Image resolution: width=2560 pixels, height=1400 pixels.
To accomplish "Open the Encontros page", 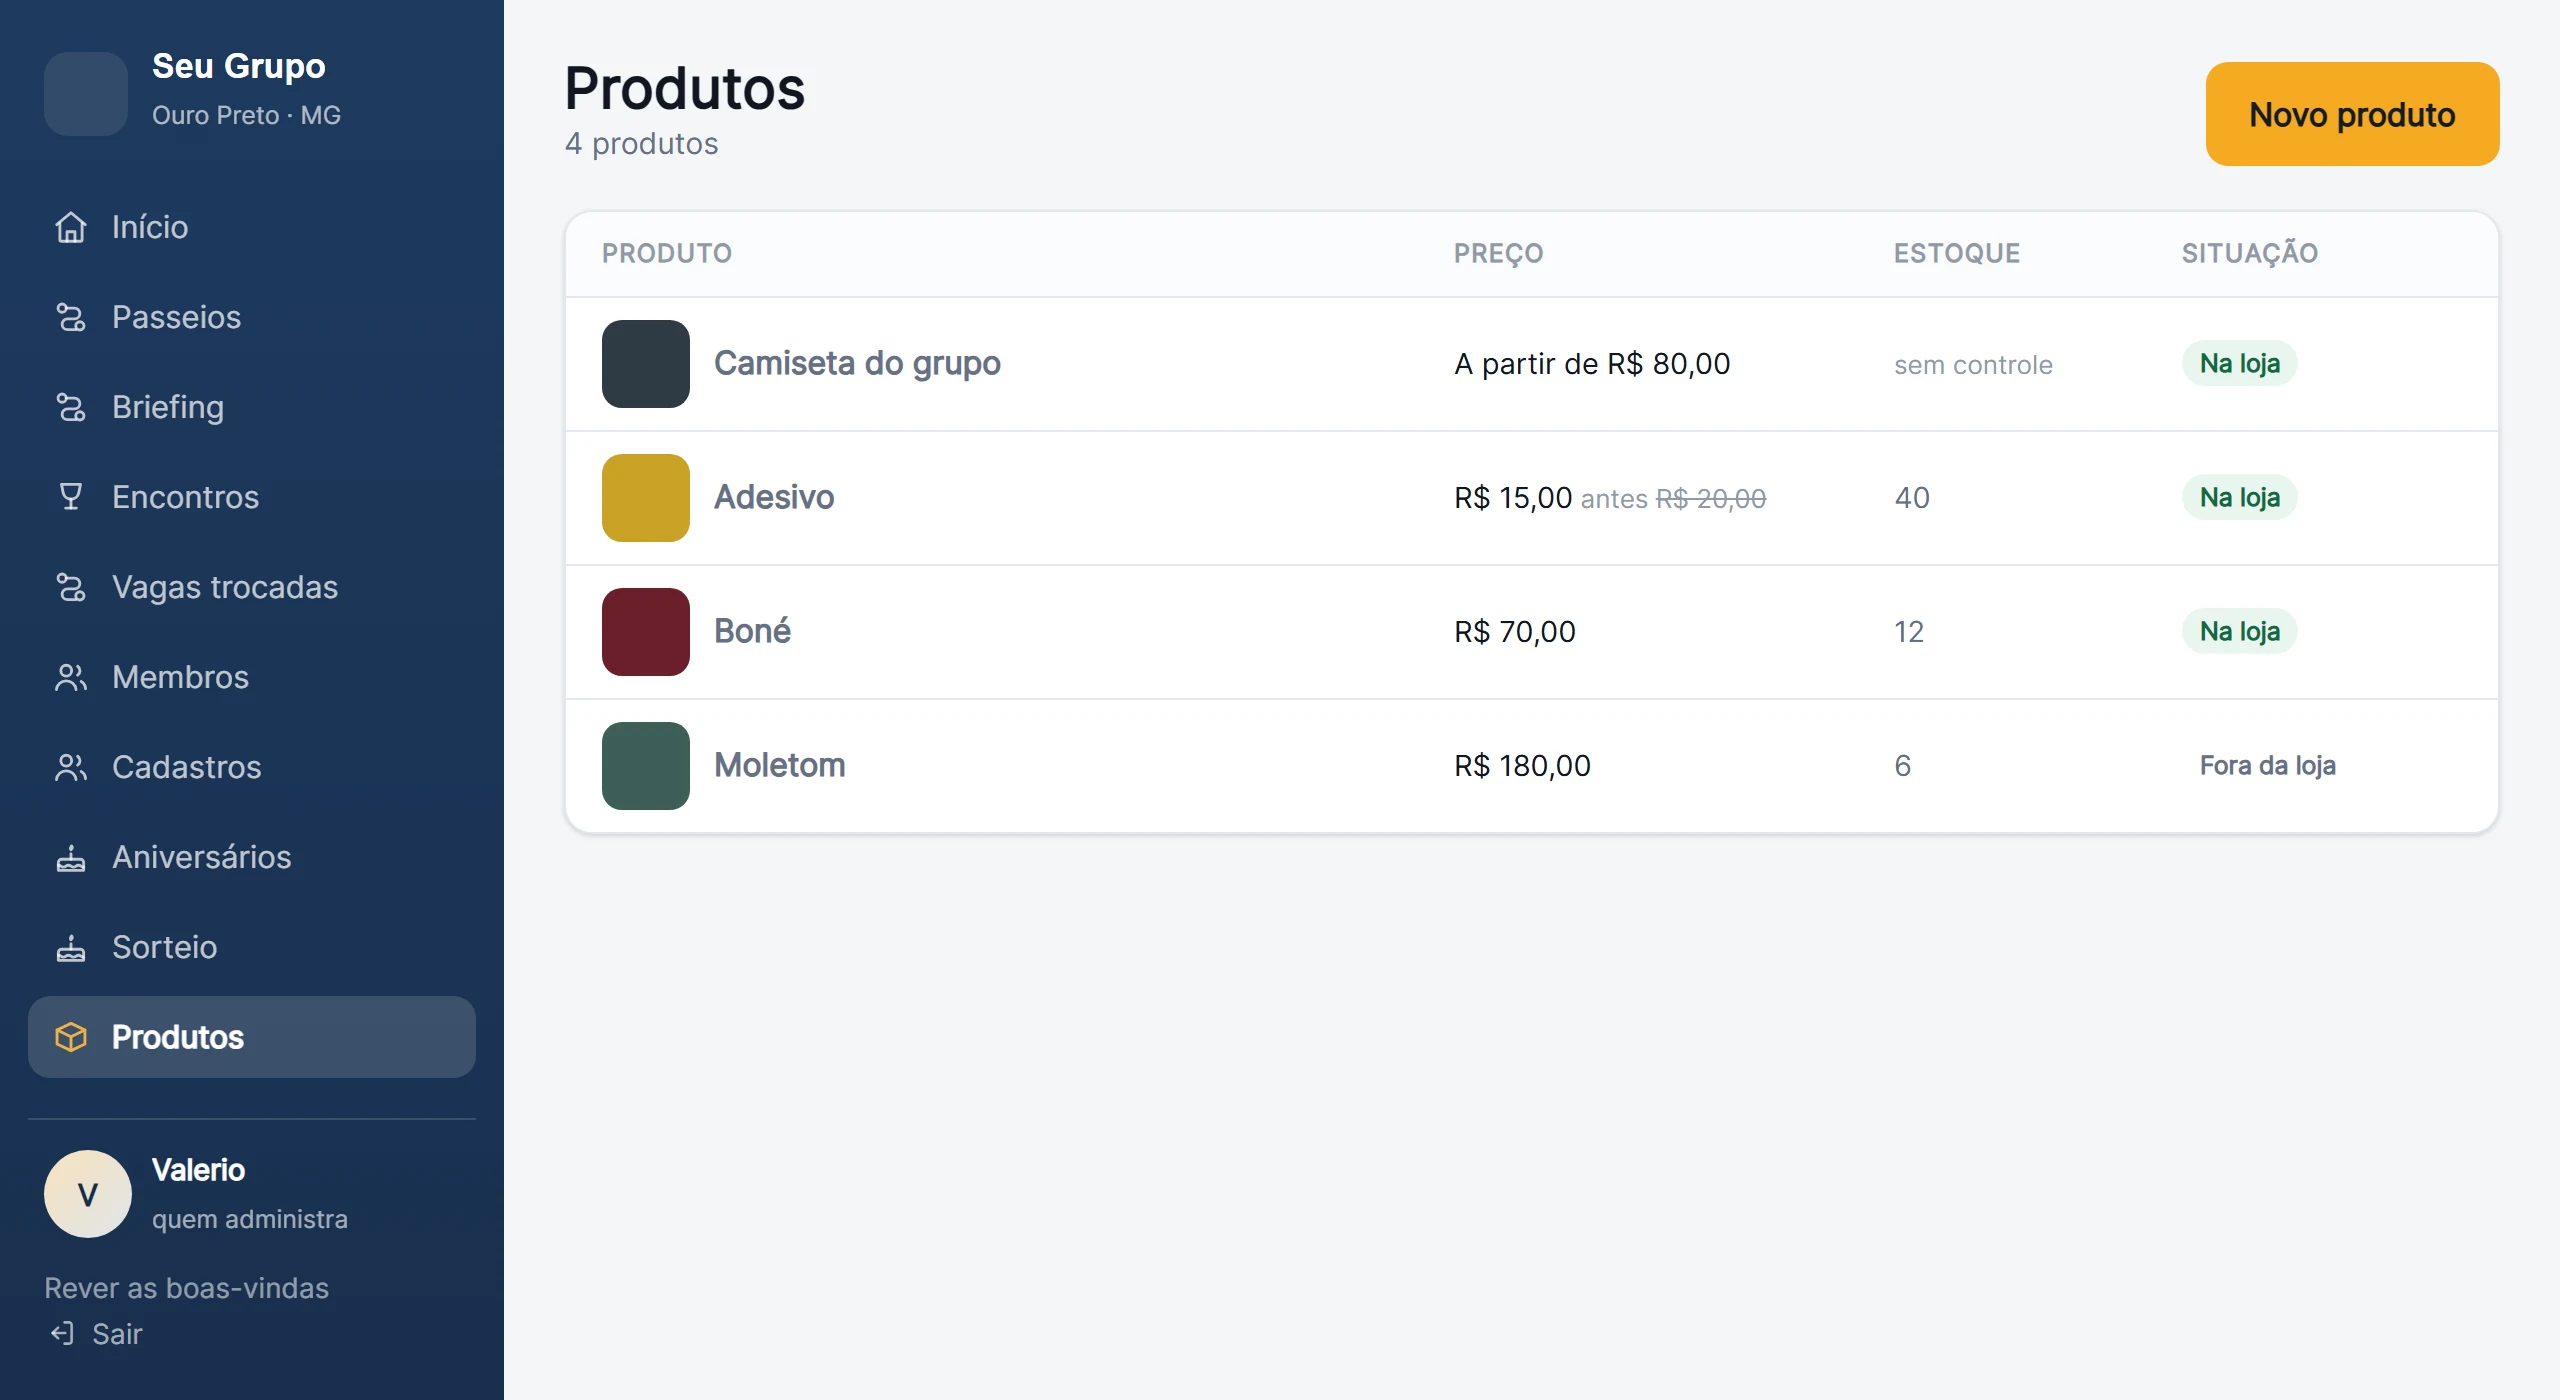I will click(252, 497).
